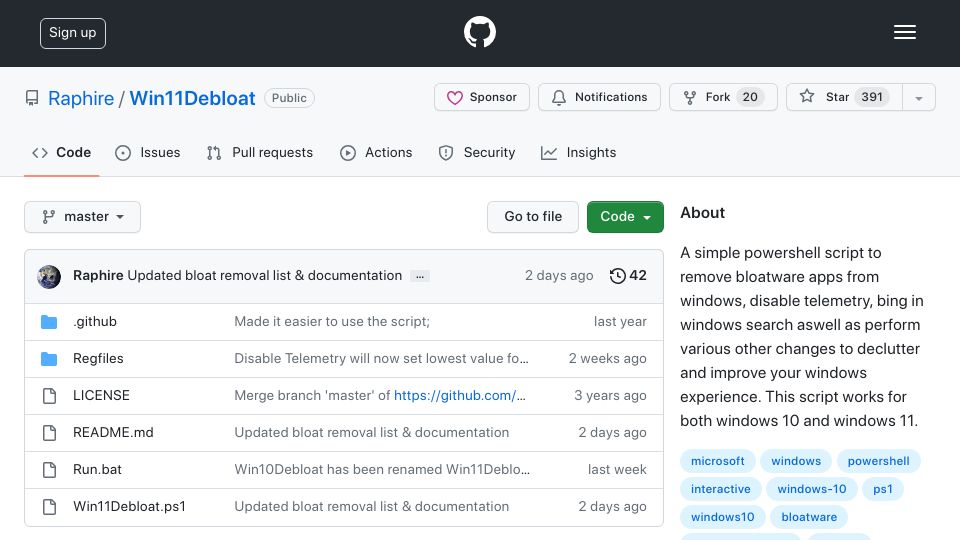Select the microsoft topic tag
The width and height of the screenshot is (960, 540).
718,461
